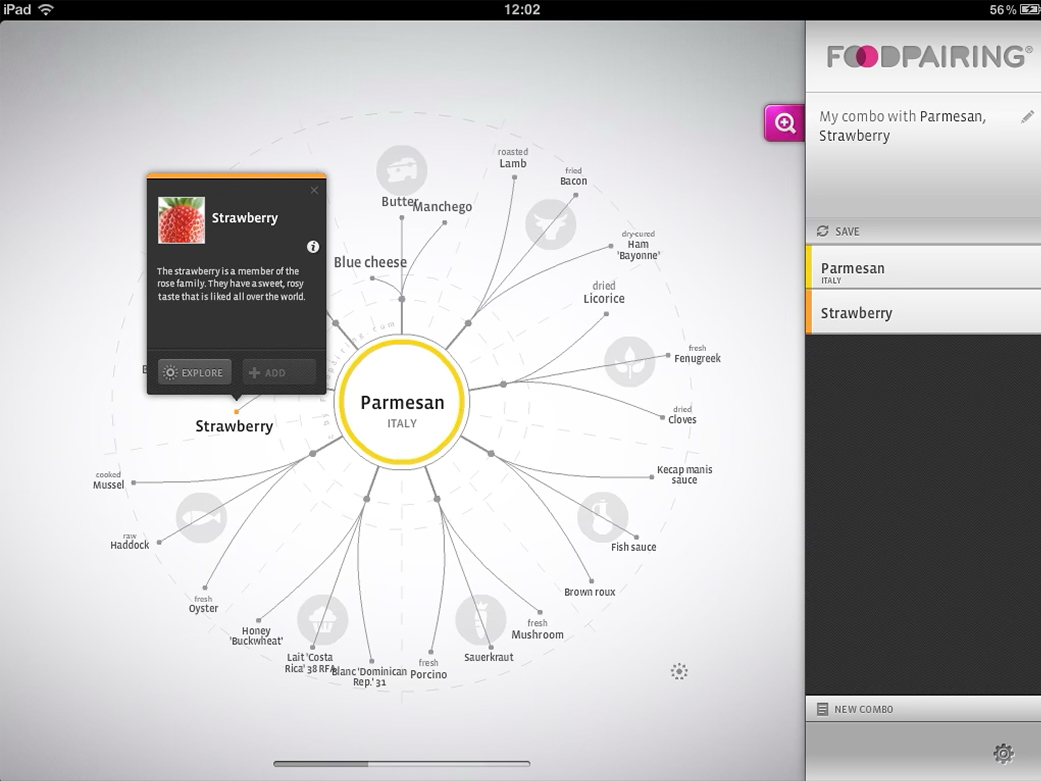Open settings gear in the sidebar footer
Image resolution: width=1041 pixels, height=781 pixels.
tap(1003, 754)
